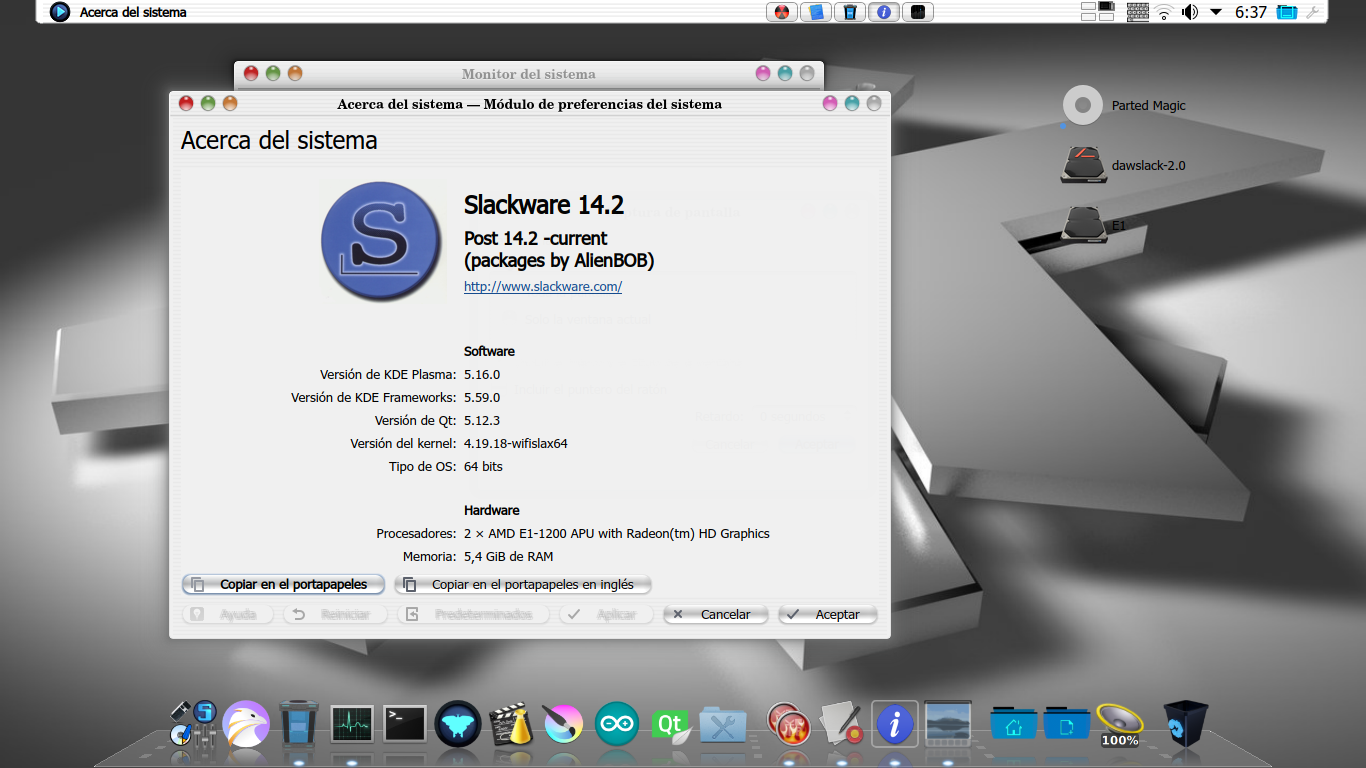Click Copiar en el portapapeles en inglés

point(524,584)
